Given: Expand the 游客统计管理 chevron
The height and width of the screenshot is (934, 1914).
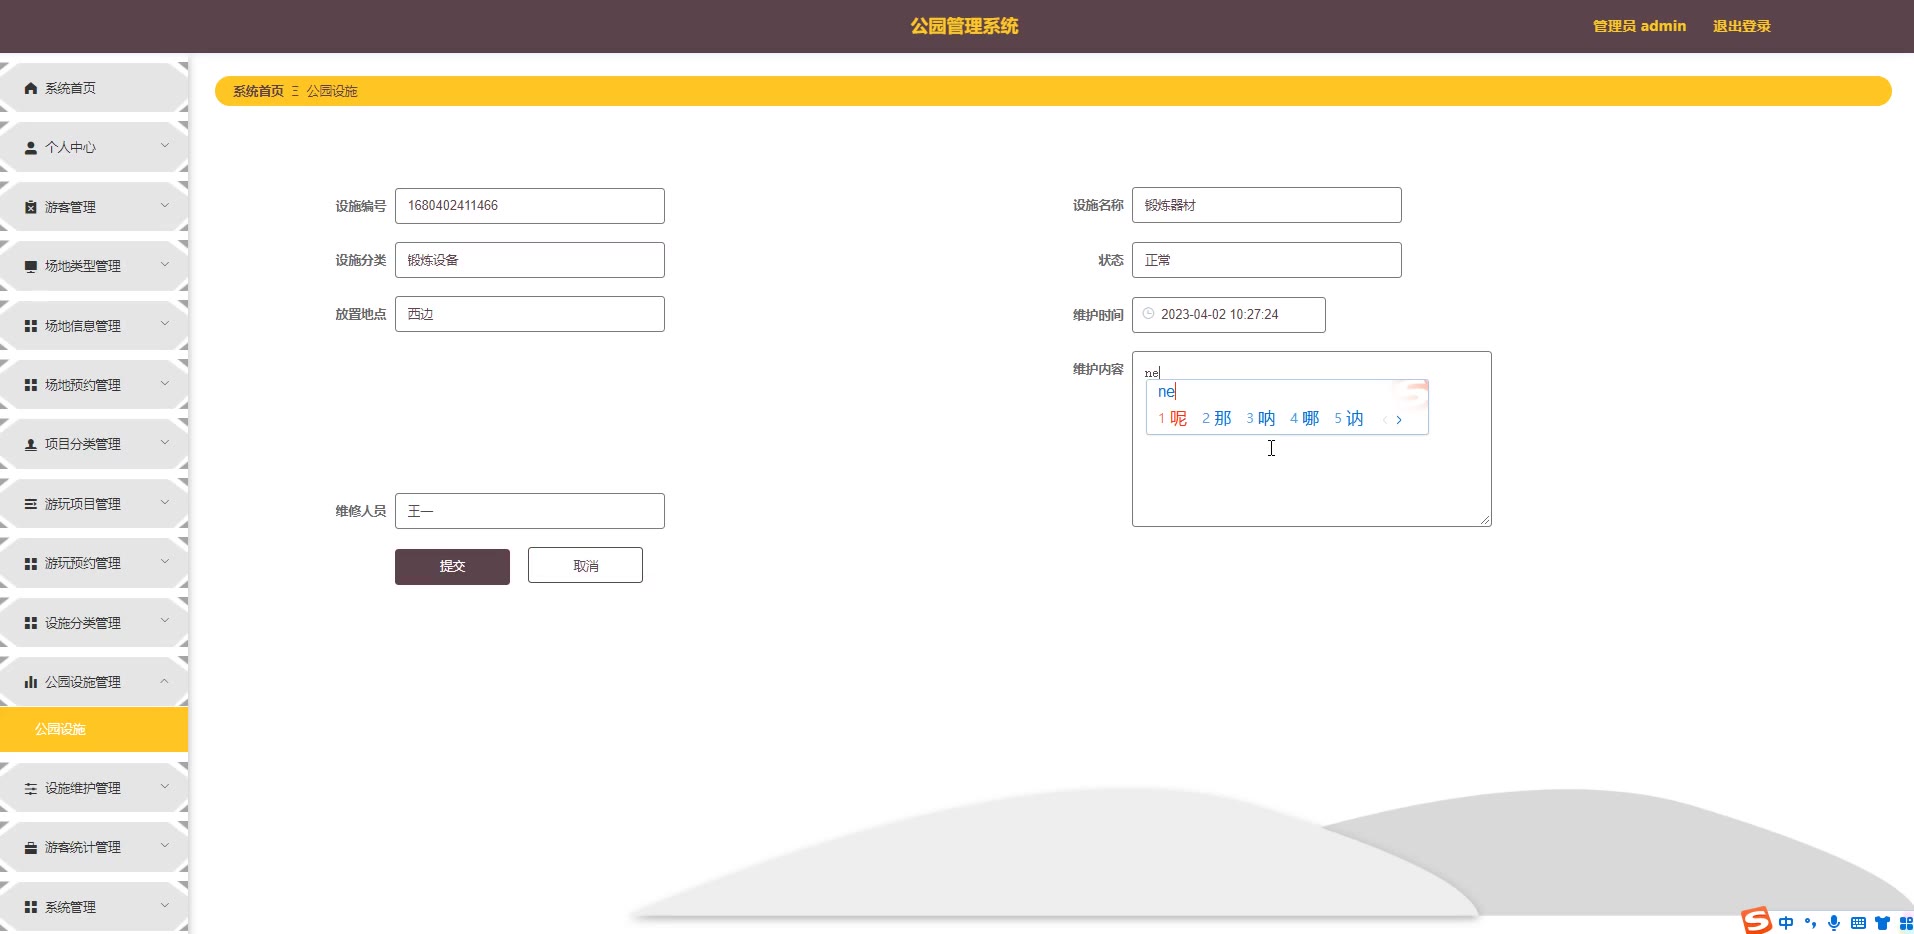Looking at the screenshot, I should coord(165,846).
